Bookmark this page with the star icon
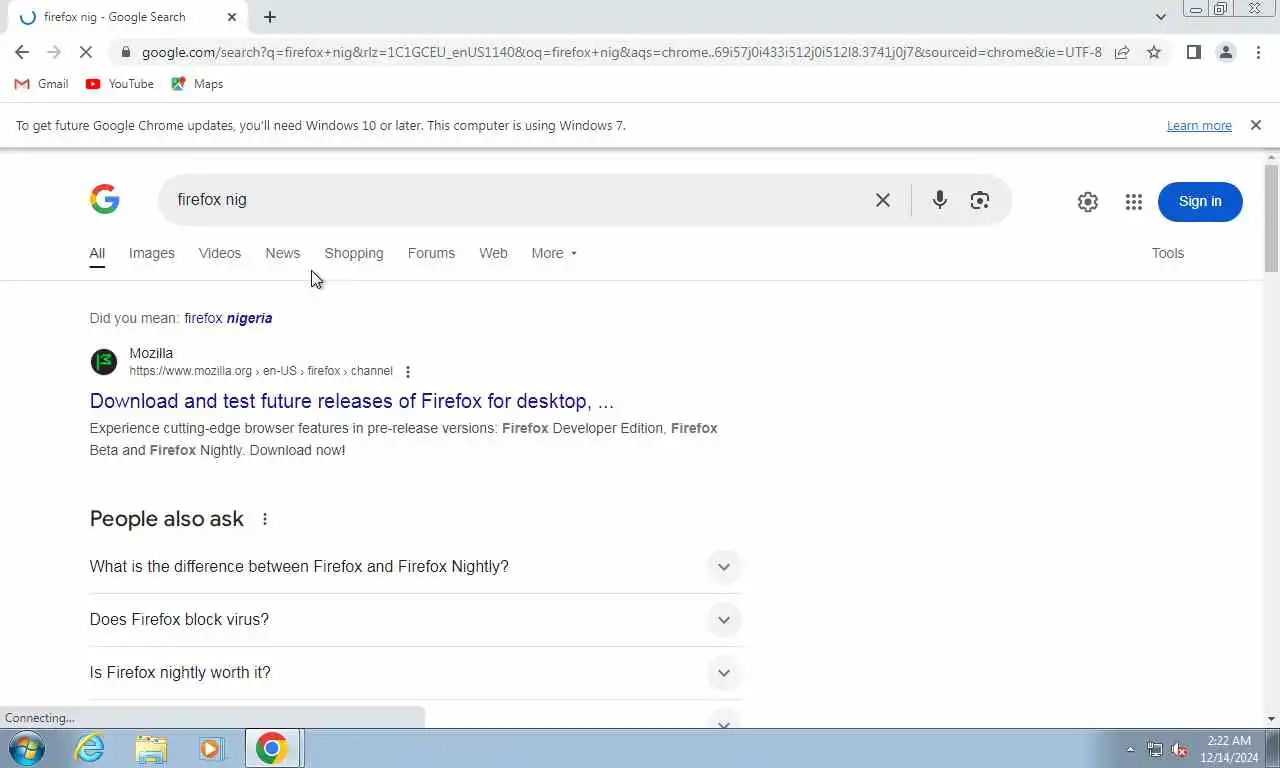 pos(1154,52)
